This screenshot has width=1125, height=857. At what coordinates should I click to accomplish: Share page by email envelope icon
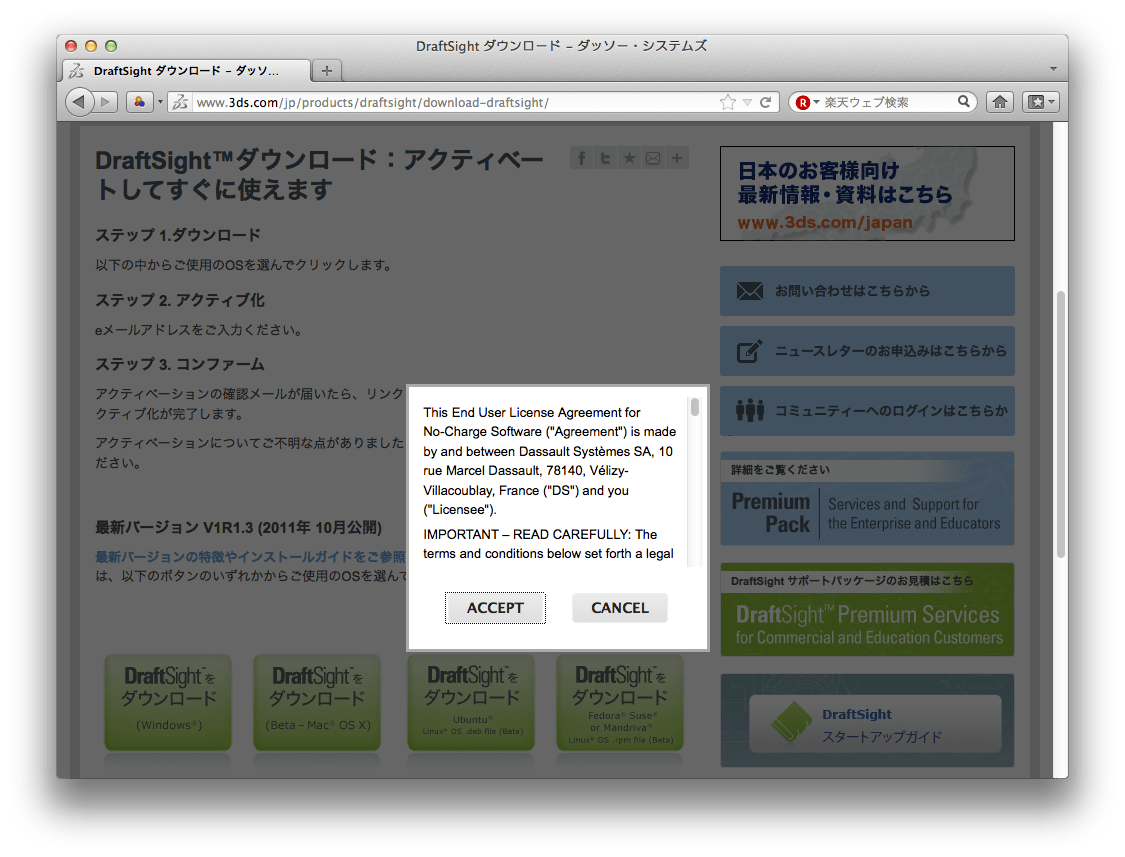pyautogui.click(x=653, y=158)
